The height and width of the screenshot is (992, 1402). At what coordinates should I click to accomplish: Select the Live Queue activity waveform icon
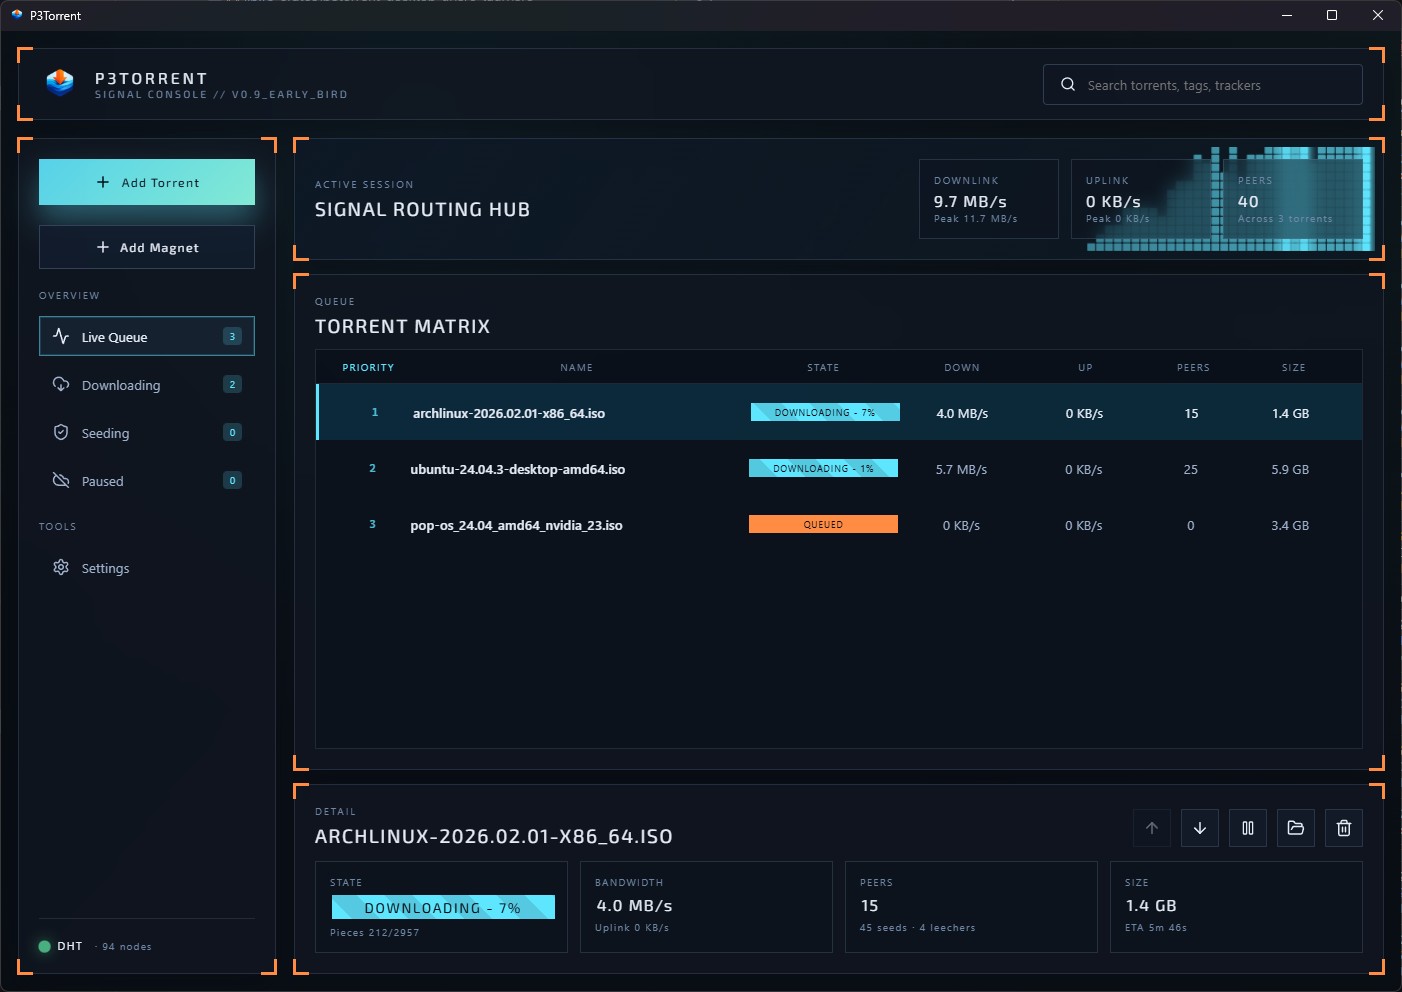tap(61, 337)
